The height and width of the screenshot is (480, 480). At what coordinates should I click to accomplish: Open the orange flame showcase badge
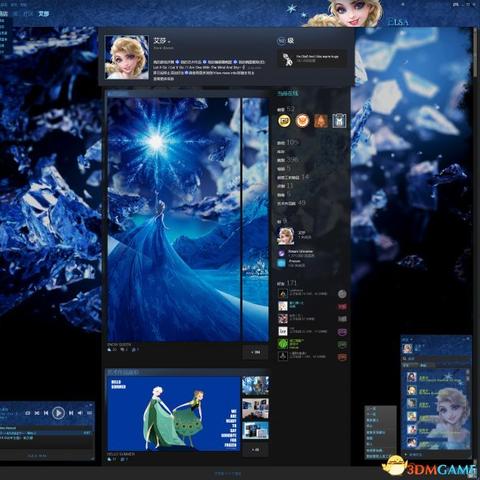click(x=321, y=121)
